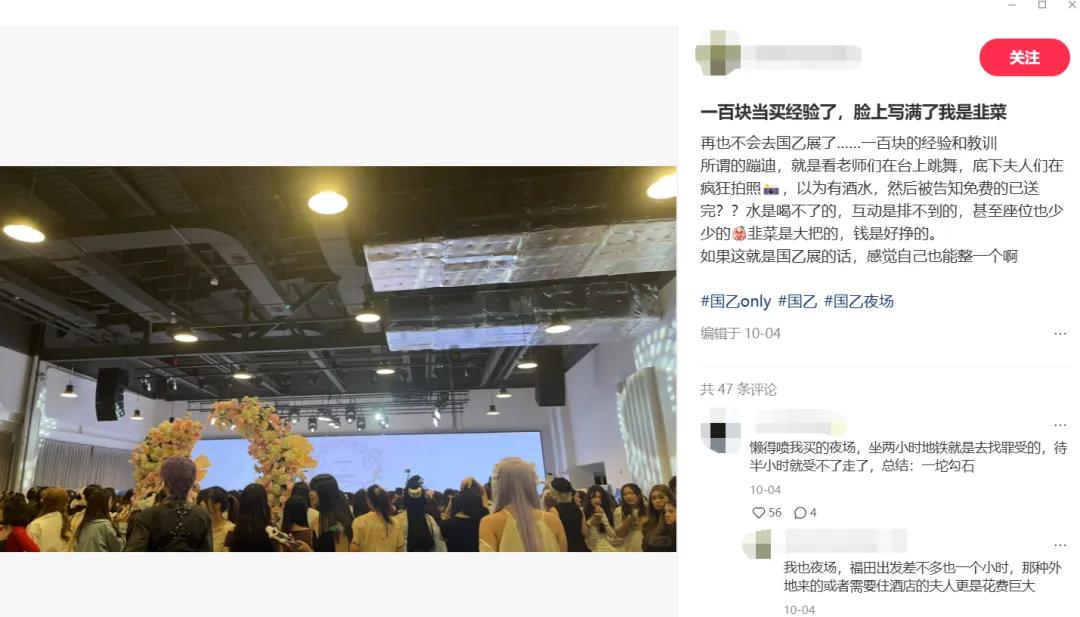Open options menu for the reply comment

pyautogui.click(x=1059, y=545)
